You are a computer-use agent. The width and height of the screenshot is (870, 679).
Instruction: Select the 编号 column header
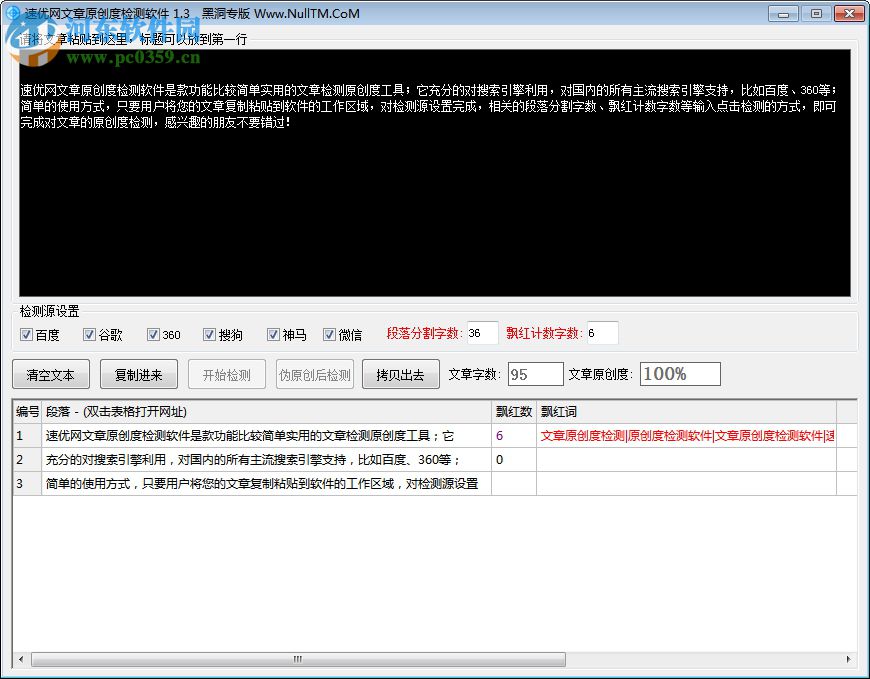[x=27, y=412]
